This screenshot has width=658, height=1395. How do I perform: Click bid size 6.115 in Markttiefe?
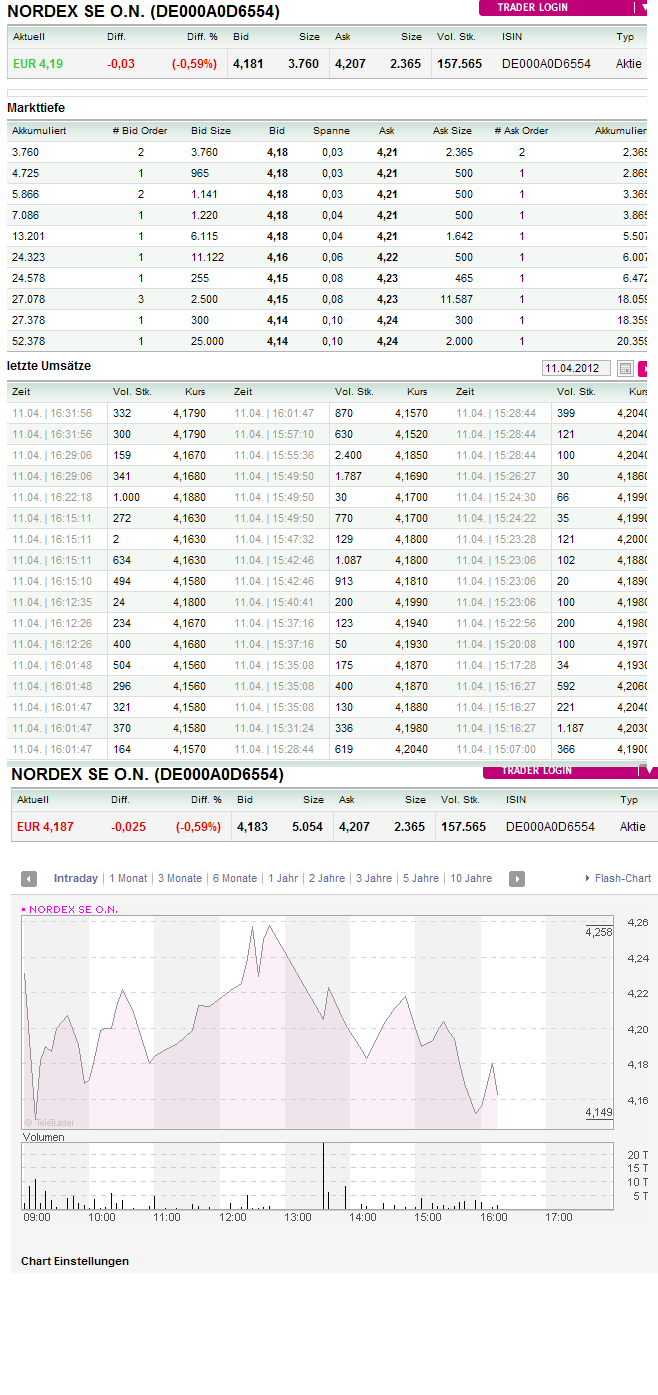coord(204,236)
